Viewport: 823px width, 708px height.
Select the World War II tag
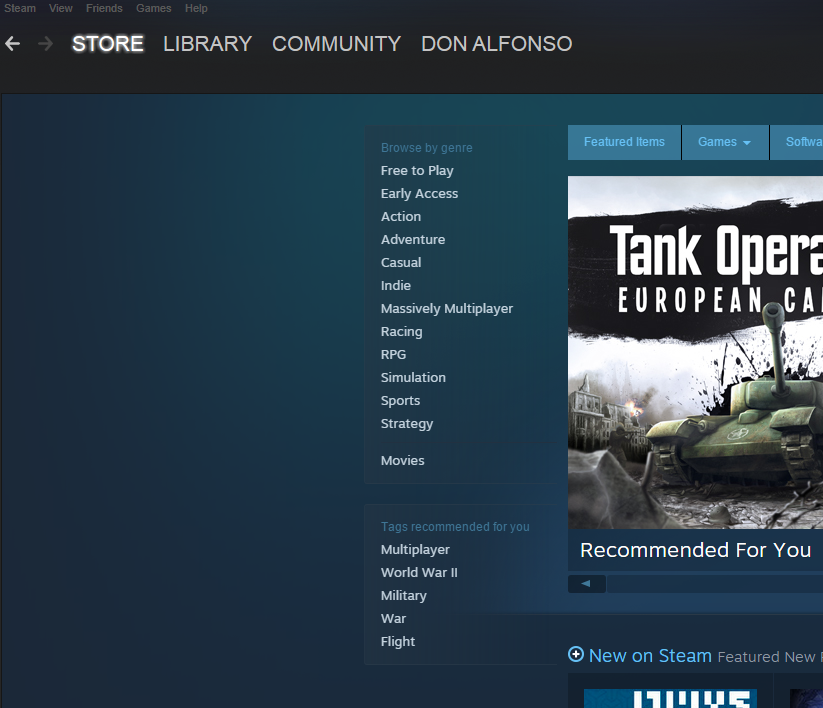(x=419, y=573)
